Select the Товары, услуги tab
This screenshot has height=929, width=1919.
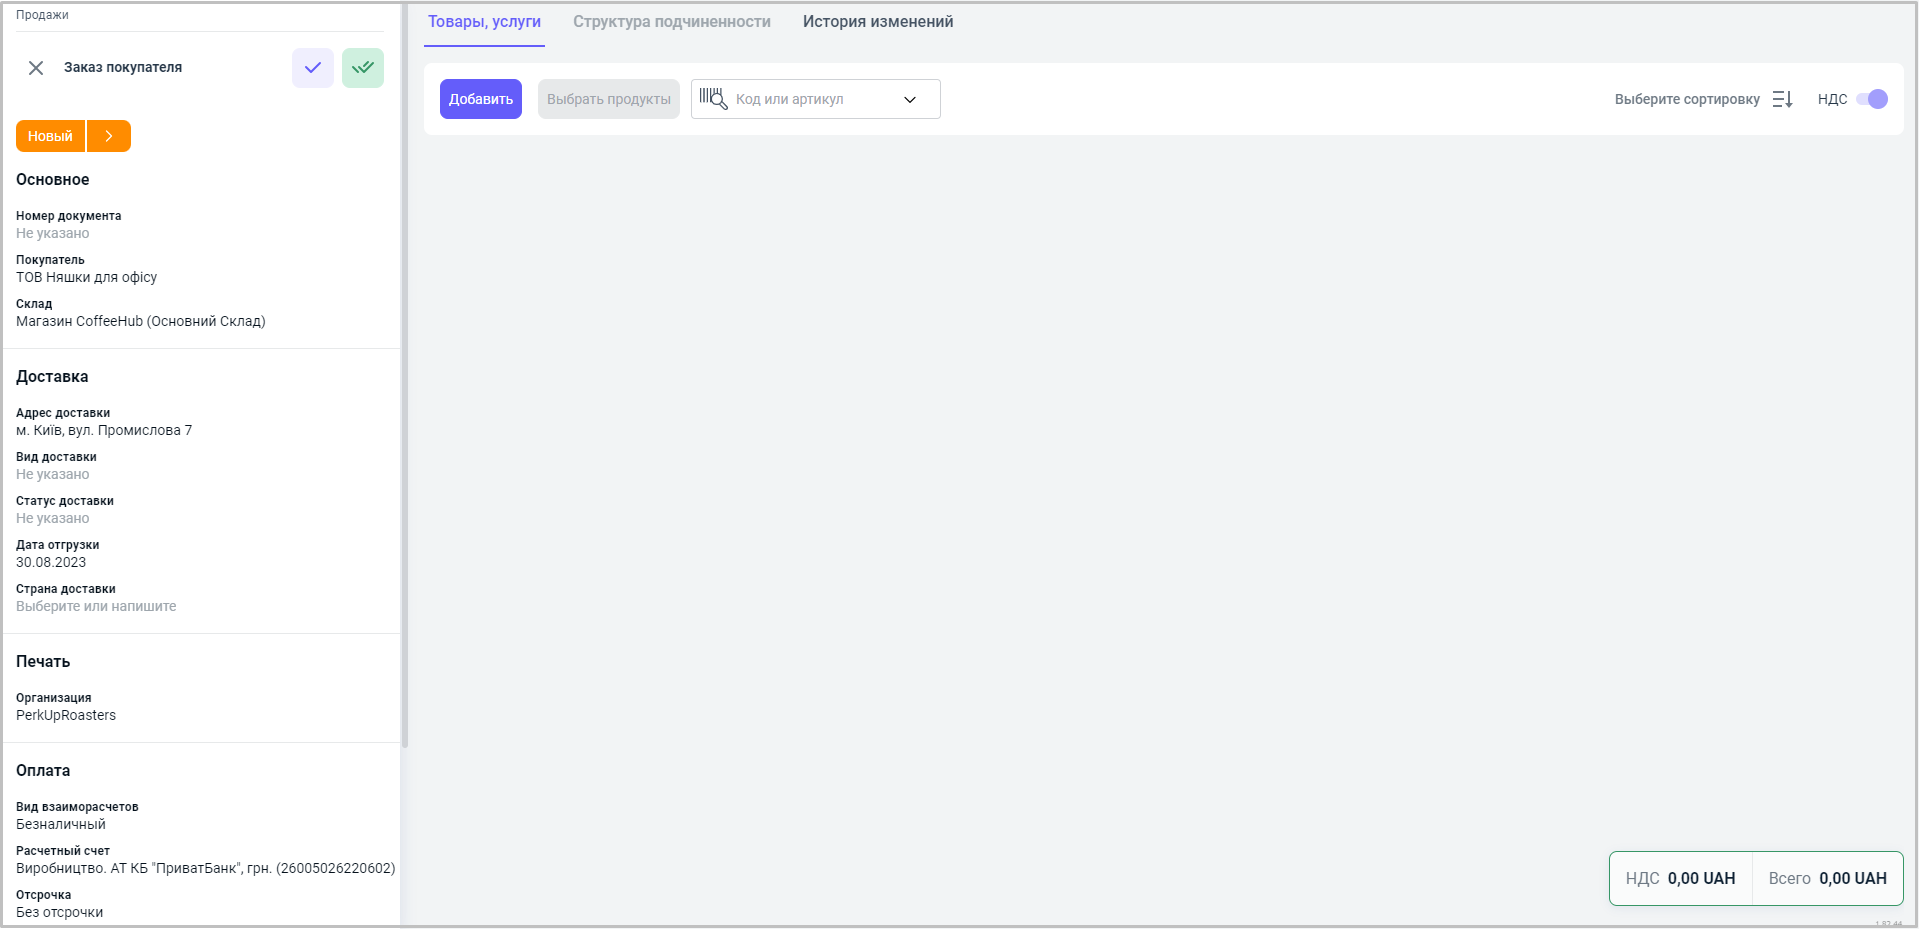click(x=484, y=22)
